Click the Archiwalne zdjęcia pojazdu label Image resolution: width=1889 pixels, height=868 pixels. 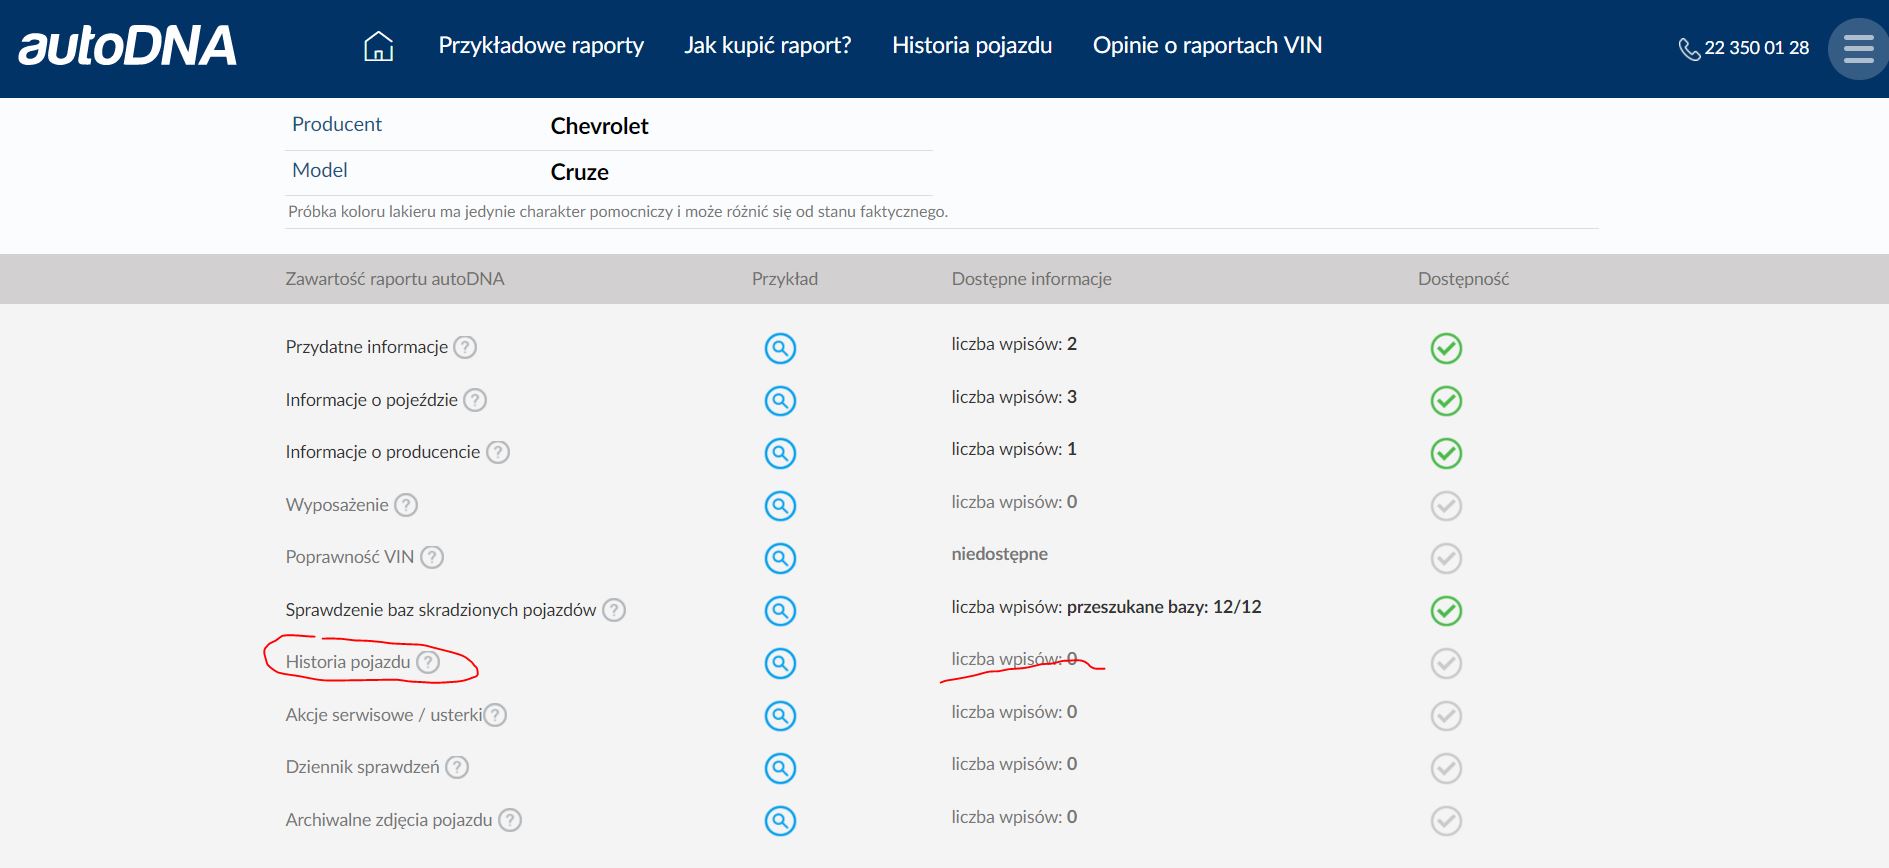(389, 820)
